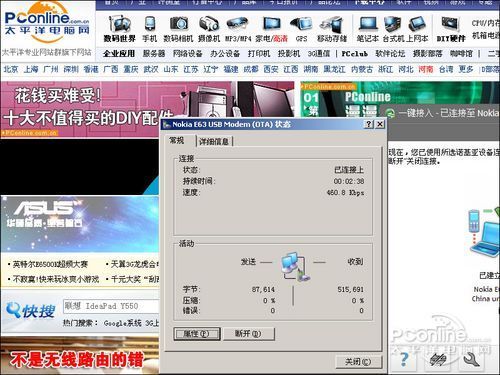Open the 手机 phone category icon
This screenshot has width=500, height=375.
pyautogui.click(x=150, y=24)
